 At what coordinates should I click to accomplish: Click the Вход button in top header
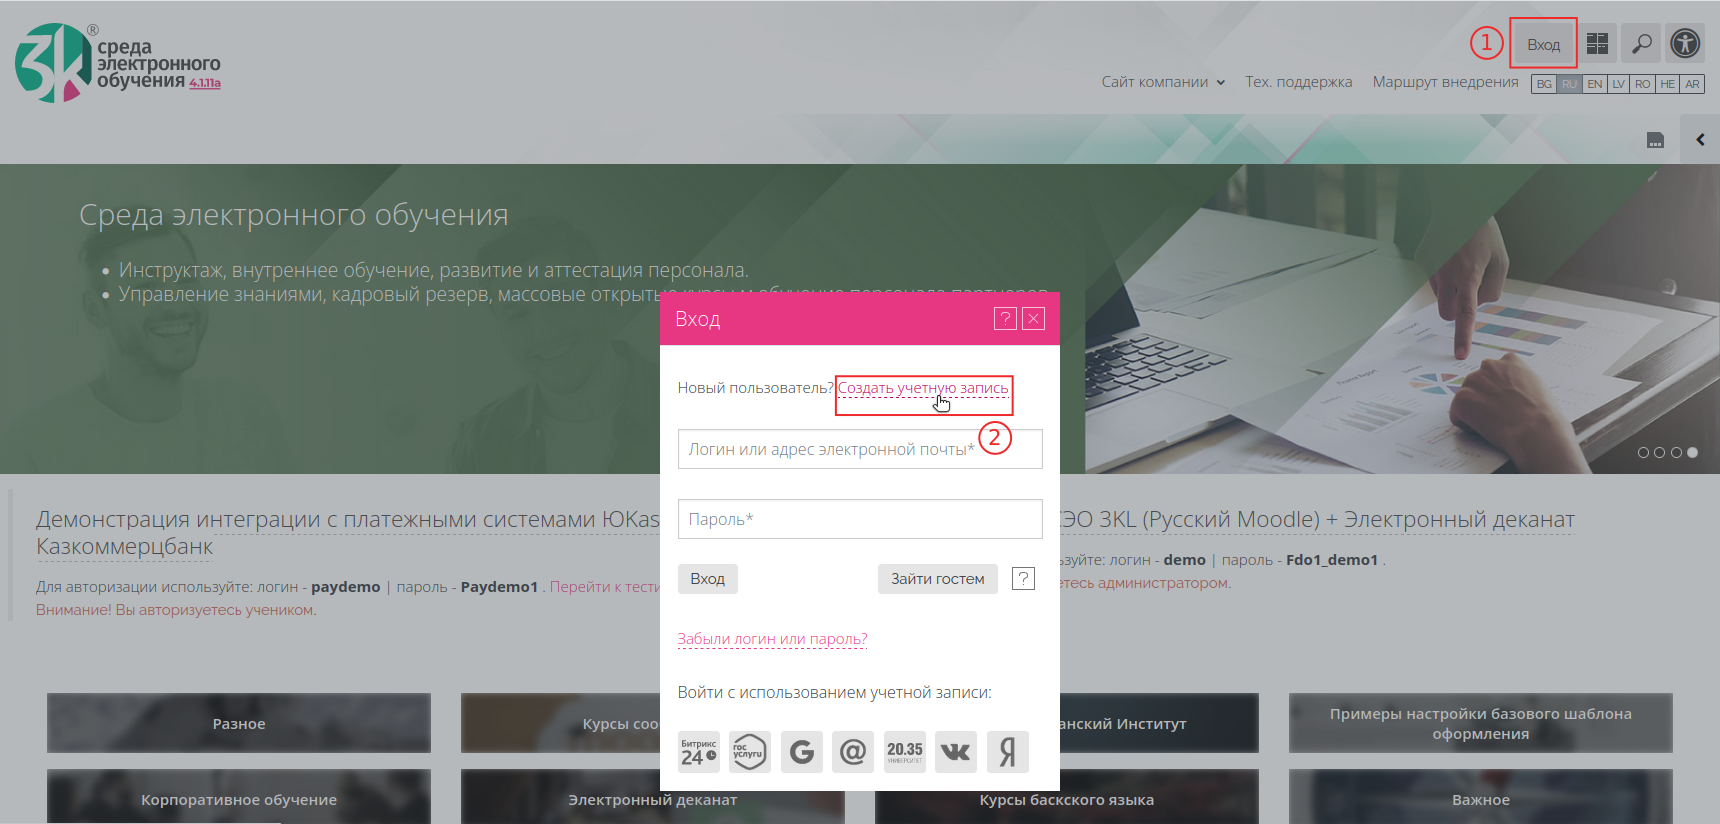(x=1543, y=44)
